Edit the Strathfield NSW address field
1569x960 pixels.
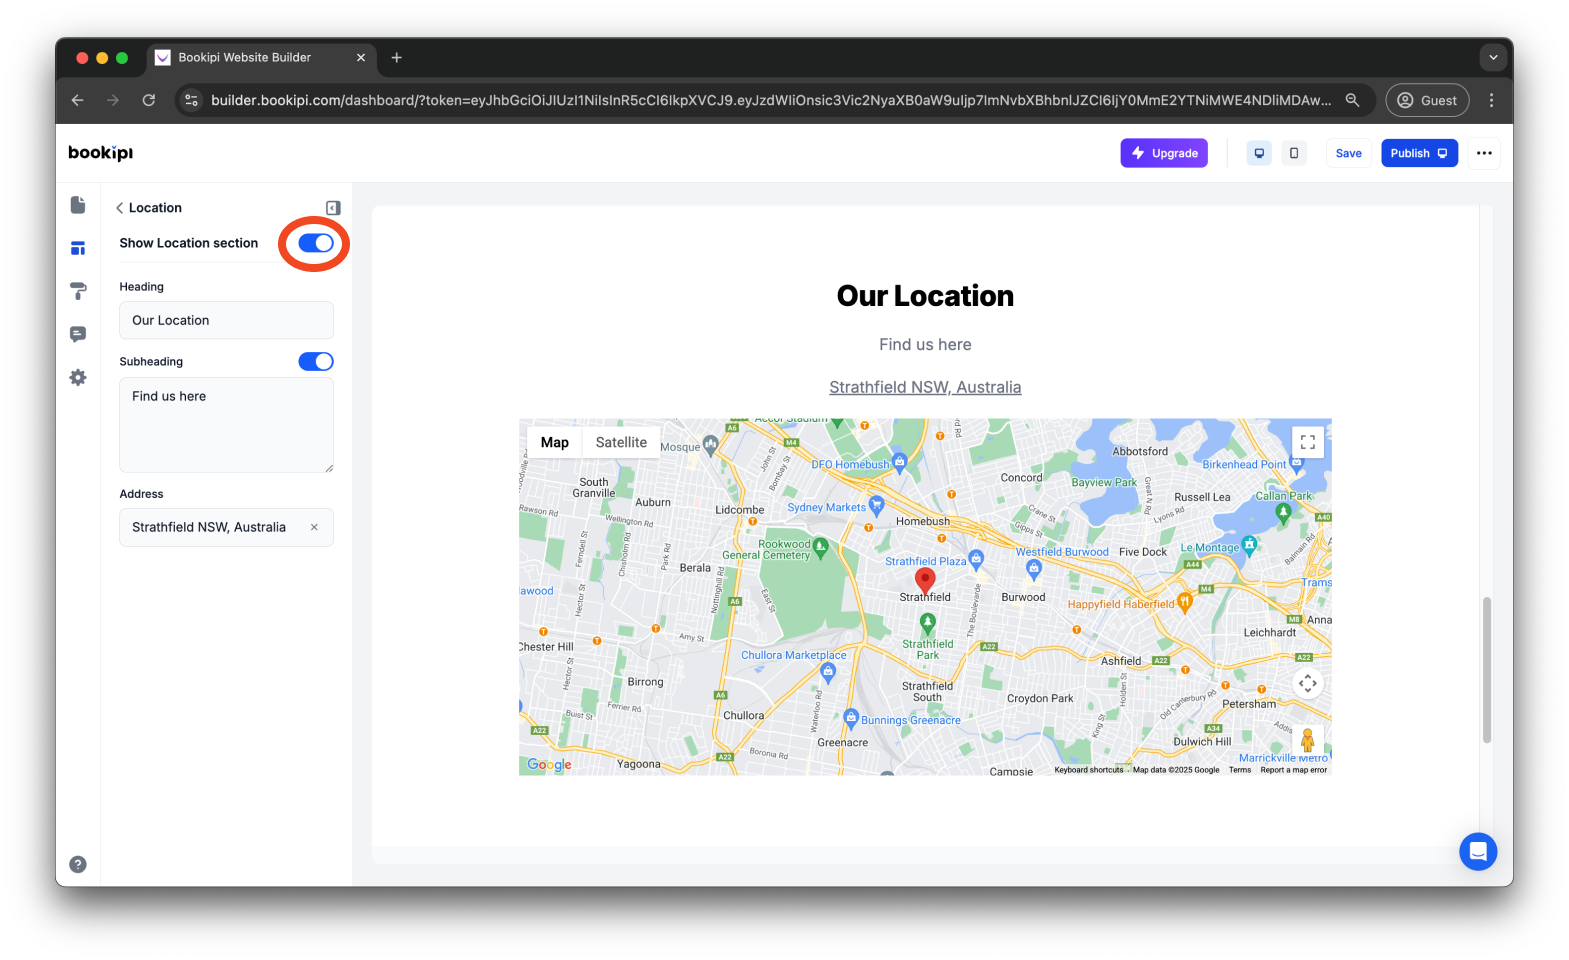click(x=226, y=527)
